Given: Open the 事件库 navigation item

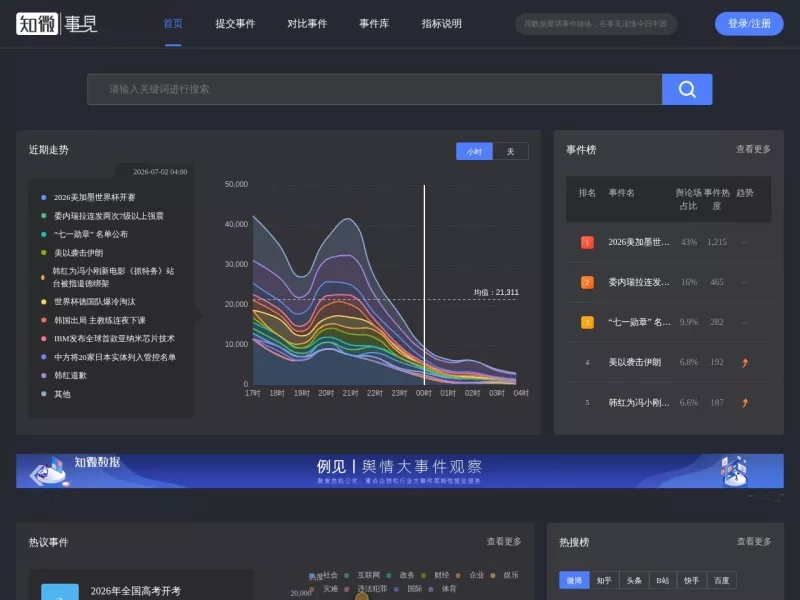Looking at the screenshot, I should [x=374, y=23].
